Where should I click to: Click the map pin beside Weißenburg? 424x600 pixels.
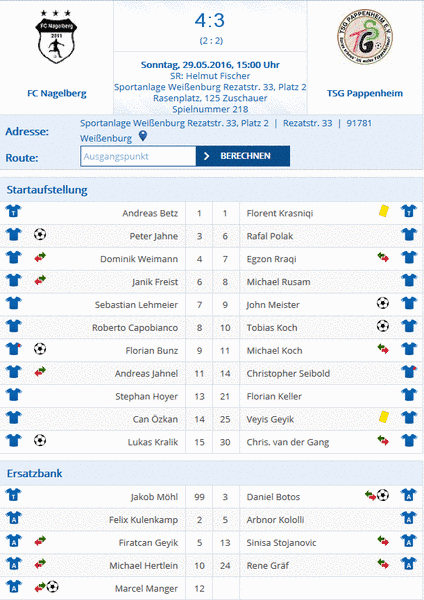[142, 136]
